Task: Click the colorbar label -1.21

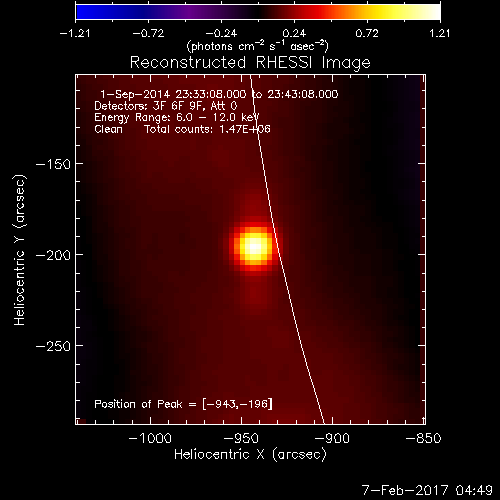Action: (x=75, y=33)
